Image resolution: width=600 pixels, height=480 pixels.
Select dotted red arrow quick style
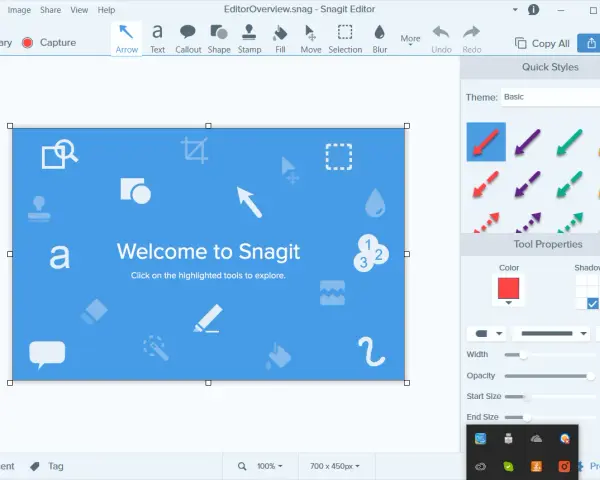486,222
